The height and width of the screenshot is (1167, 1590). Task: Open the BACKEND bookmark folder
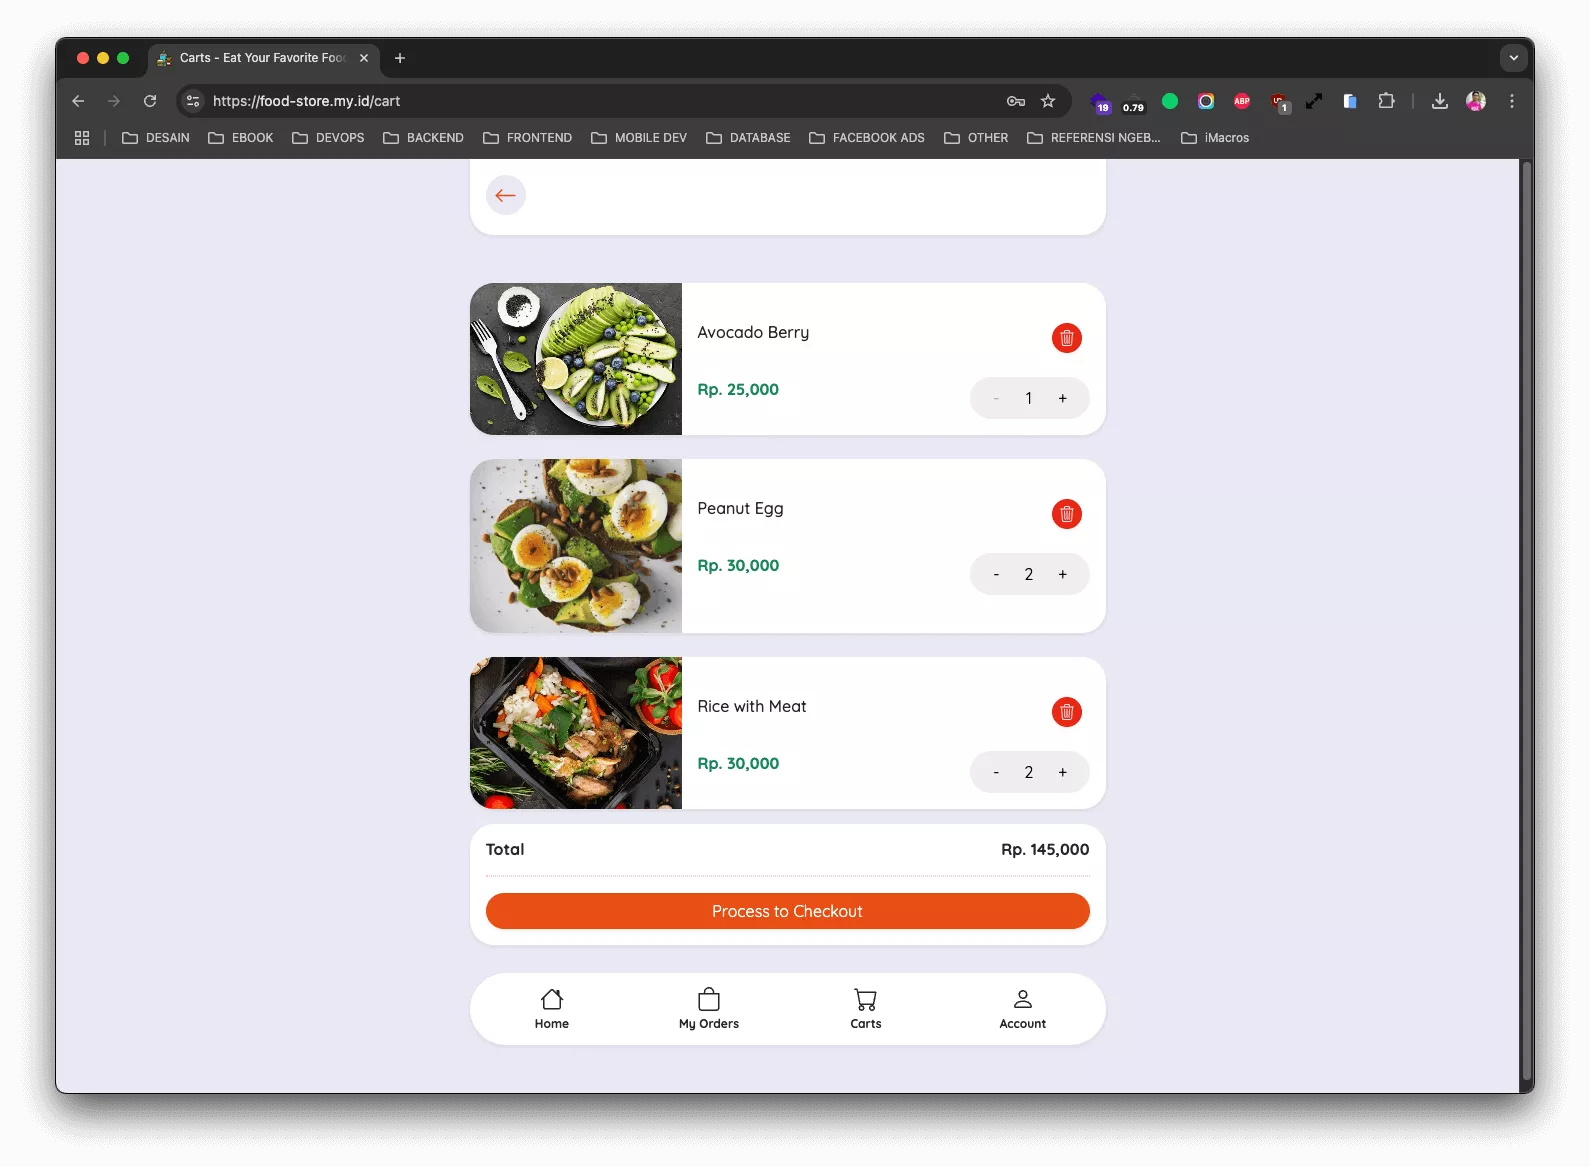tap(423, 138)
